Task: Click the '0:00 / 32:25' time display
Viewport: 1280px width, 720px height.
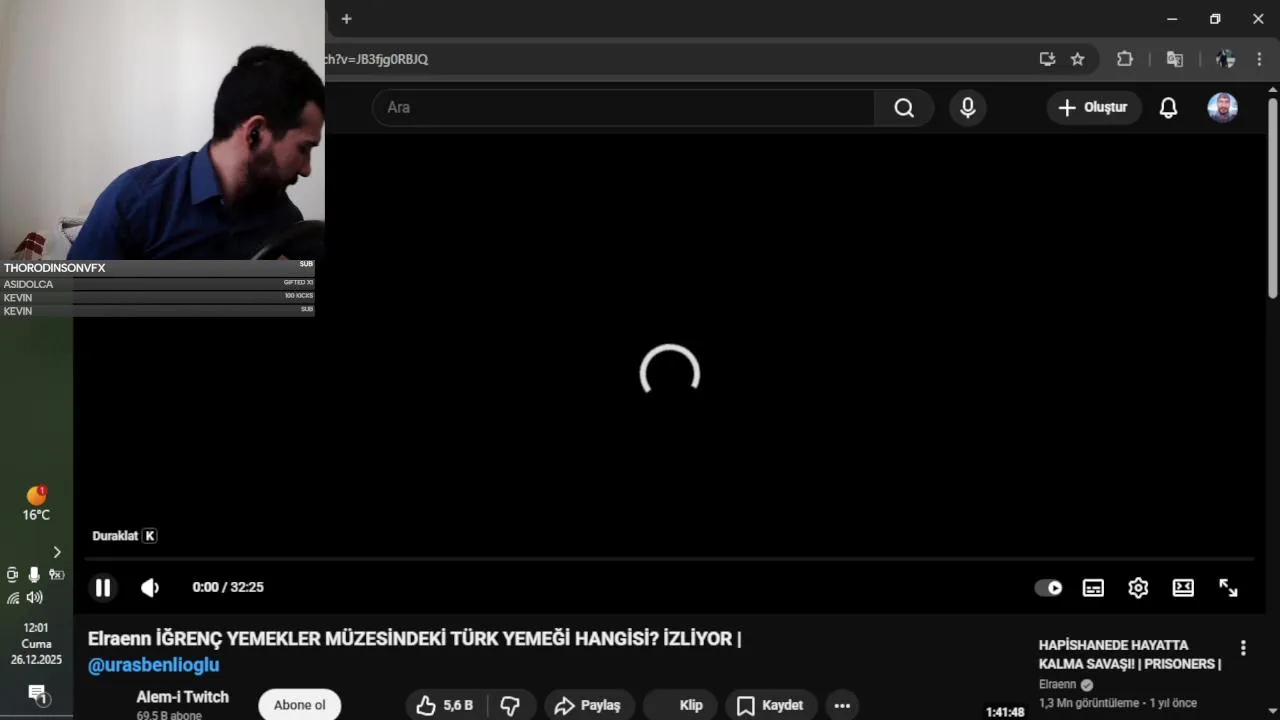Action: click(x=228, y=587)
